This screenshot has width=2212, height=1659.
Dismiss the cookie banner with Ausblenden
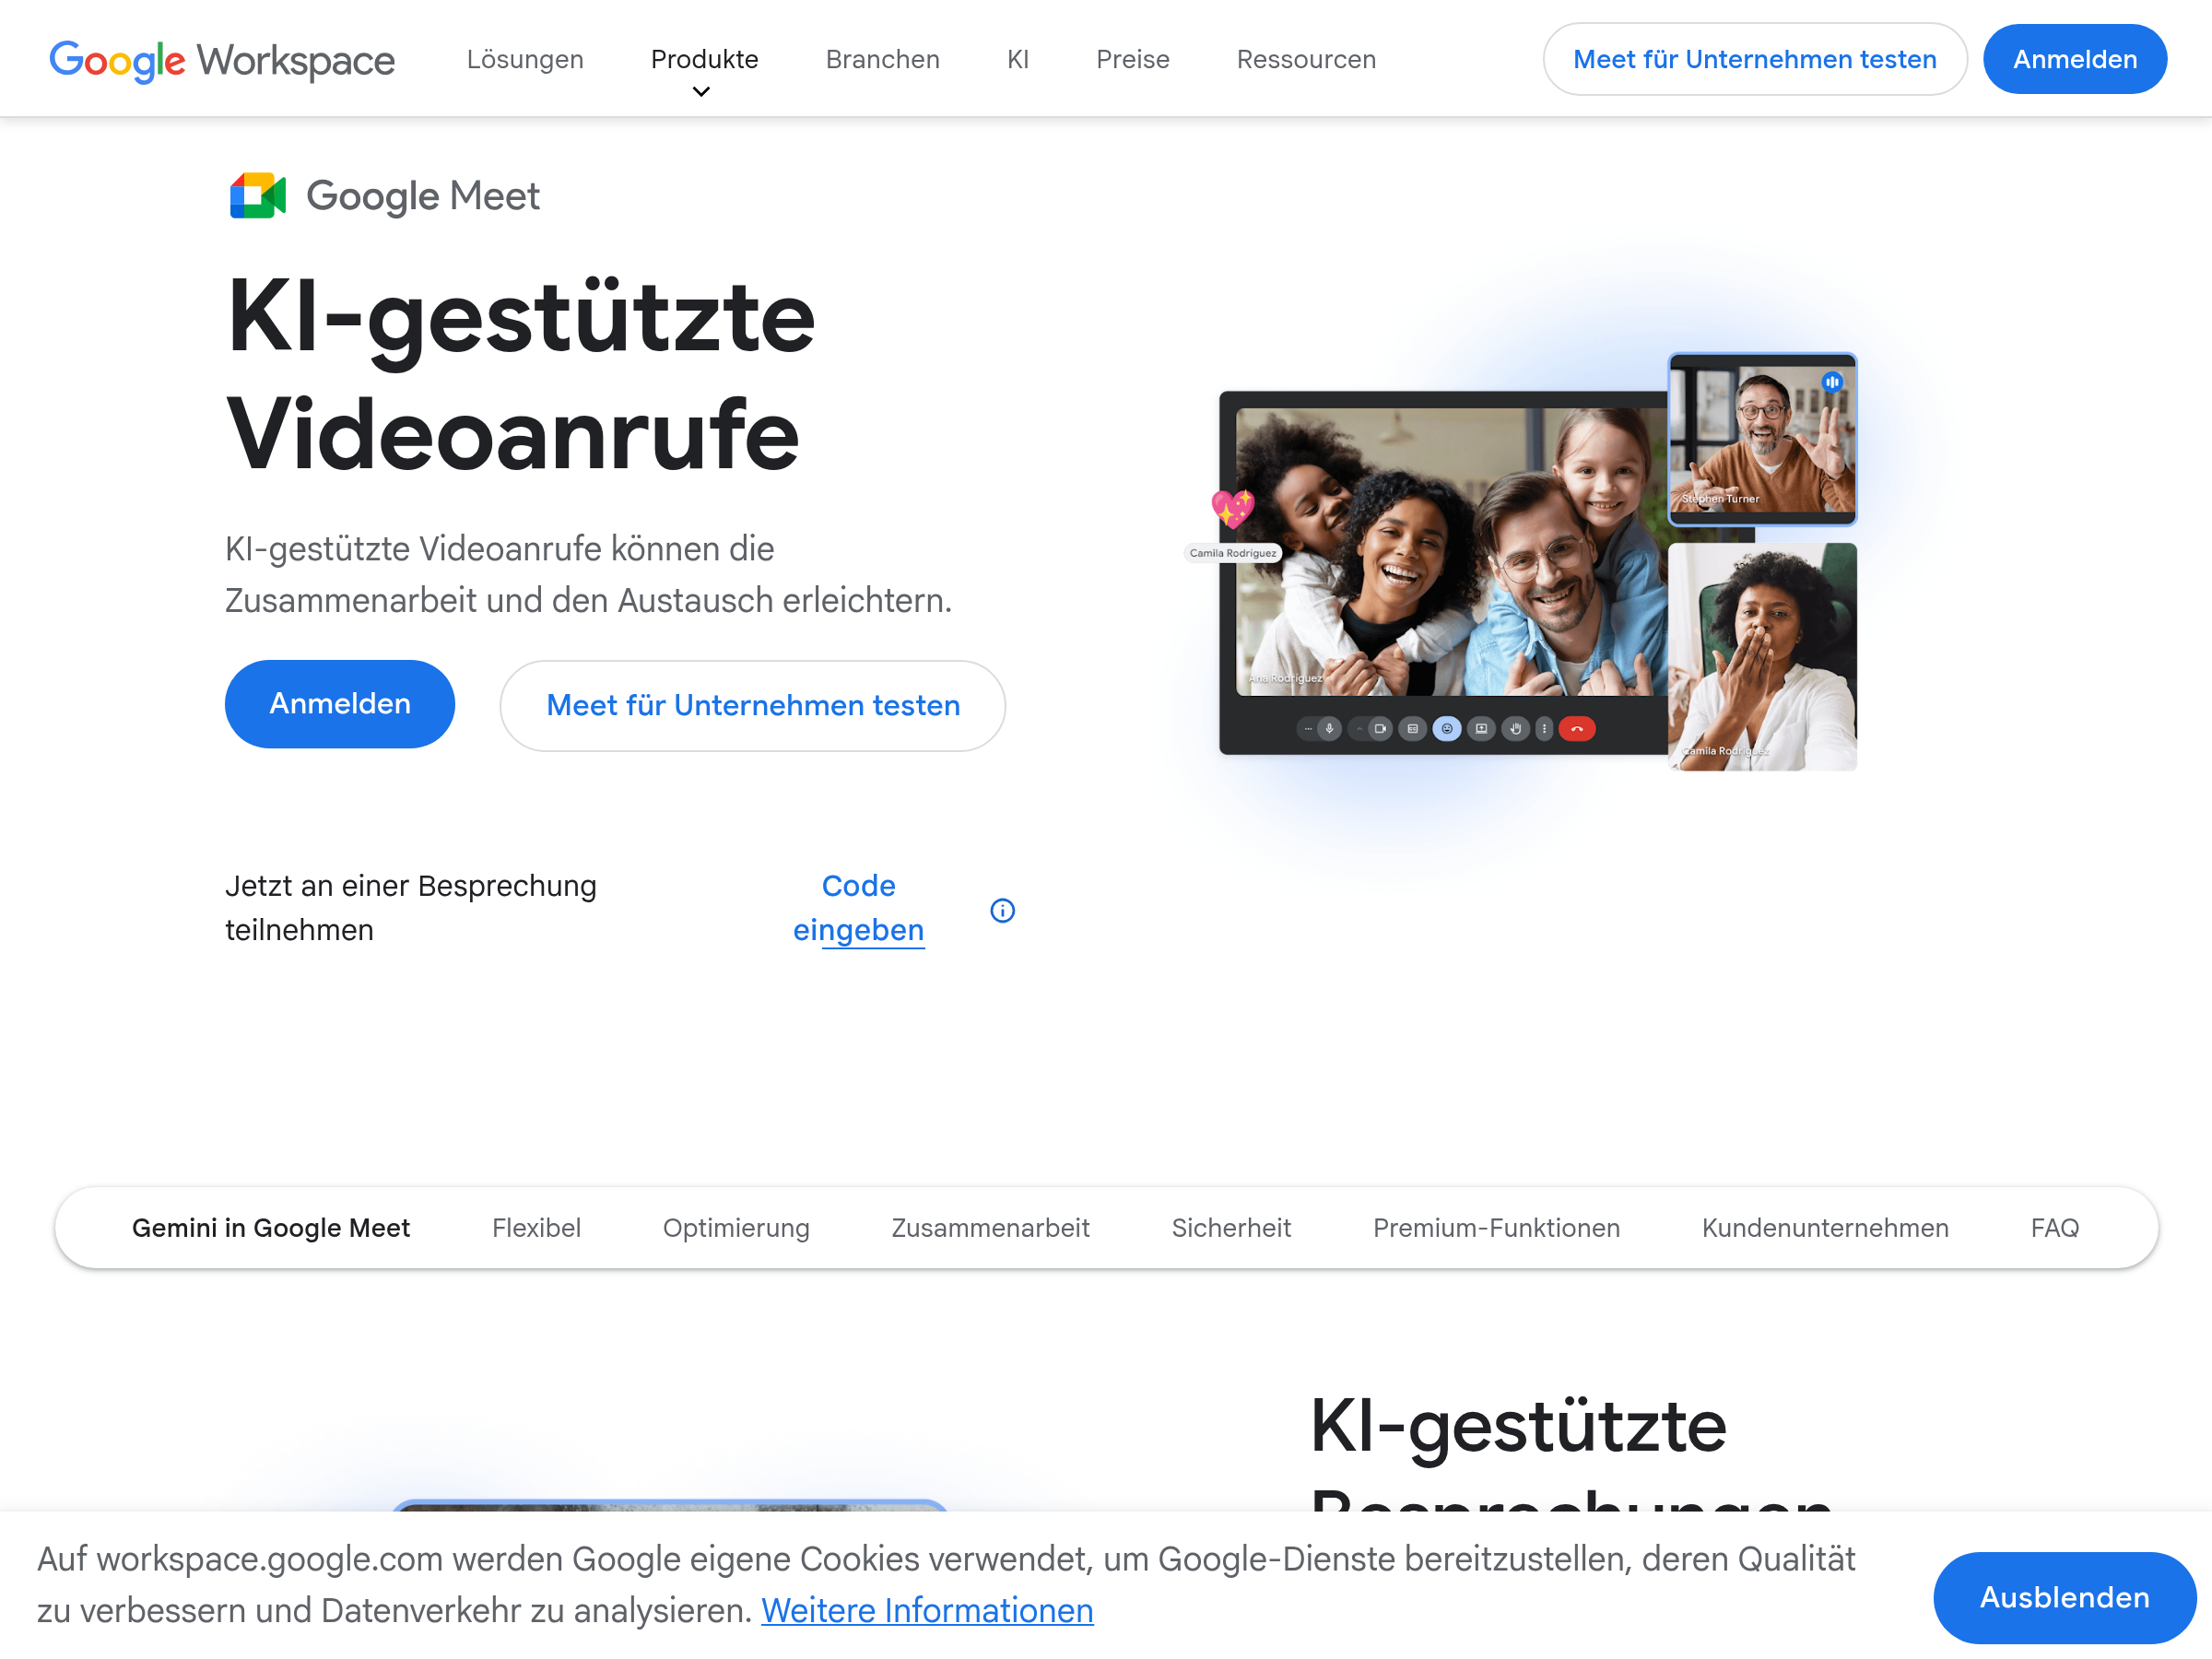[2065, 1597]
